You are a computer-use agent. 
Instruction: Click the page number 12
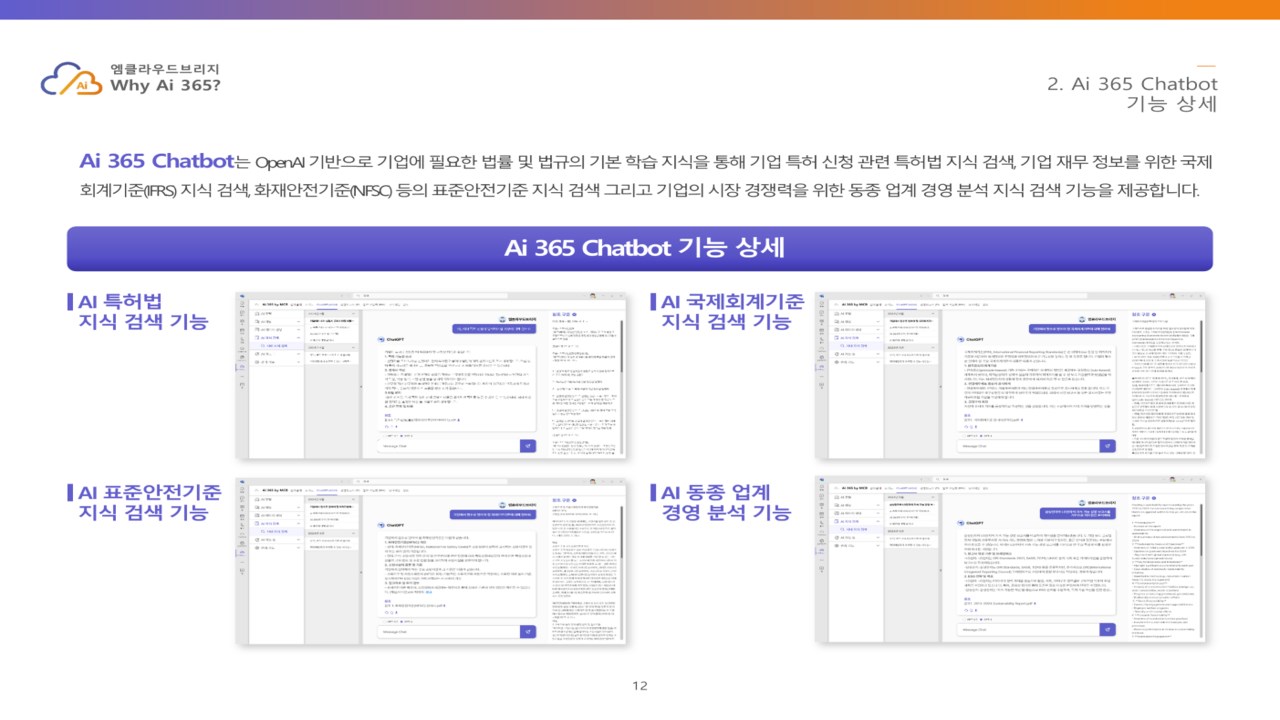pyautogui.click(x=640, y=686)
